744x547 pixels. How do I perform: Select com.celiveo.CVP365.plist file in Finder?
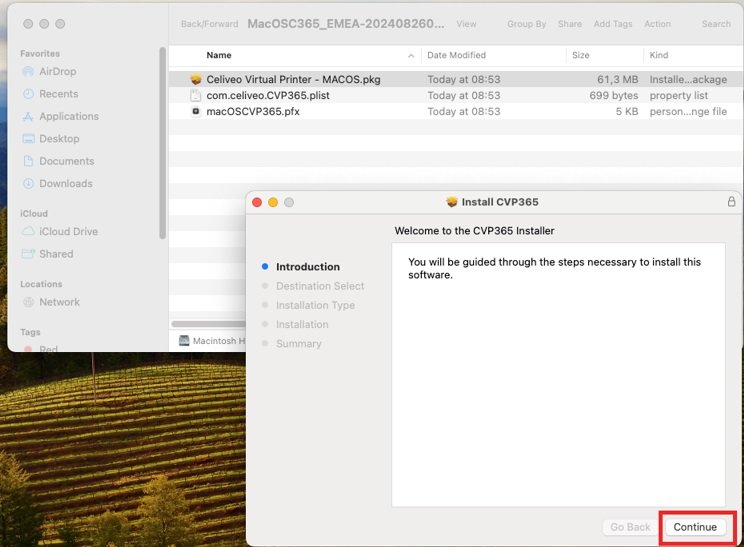[x=456, y=95]
